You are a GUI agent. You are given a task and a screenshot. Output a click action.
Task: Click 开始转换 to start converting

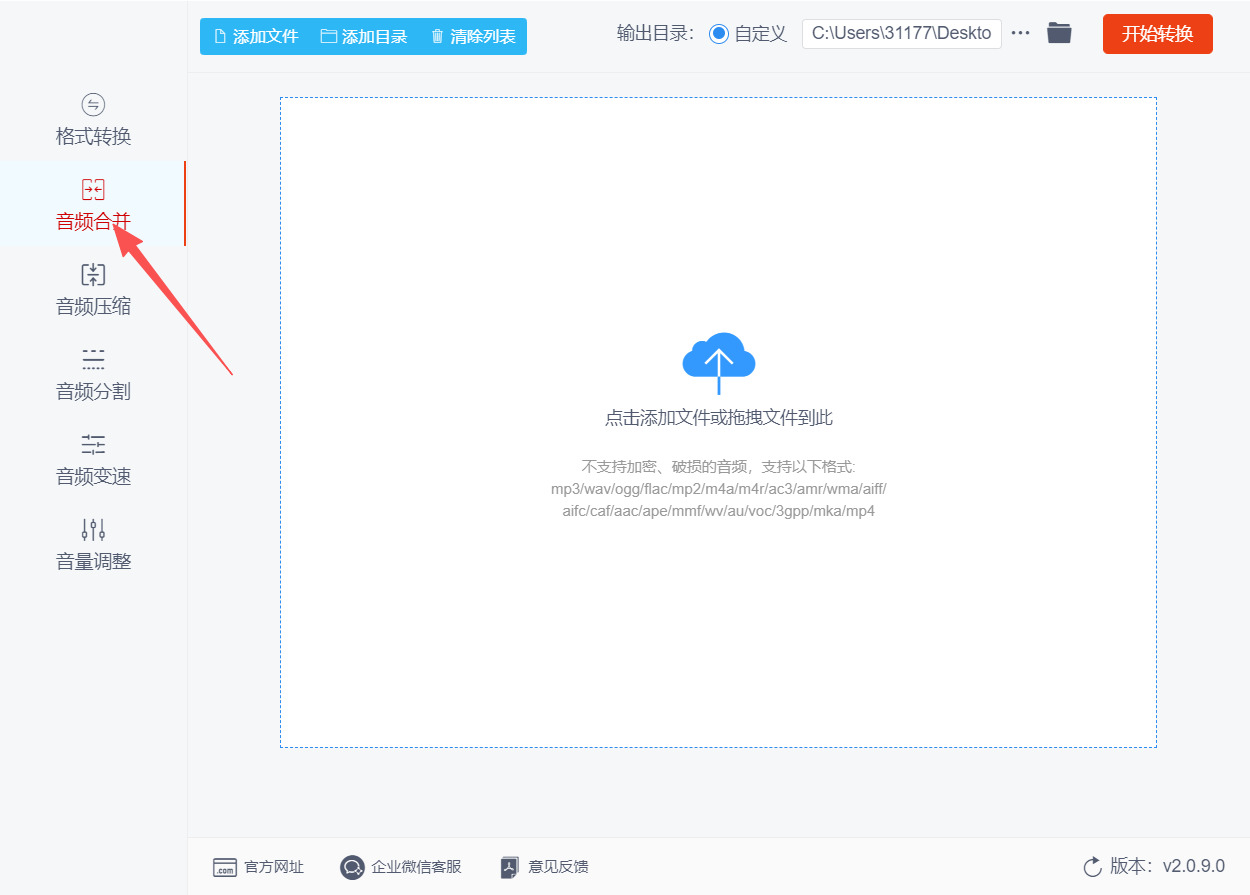pyautogui.click(x=1157, y=34)
